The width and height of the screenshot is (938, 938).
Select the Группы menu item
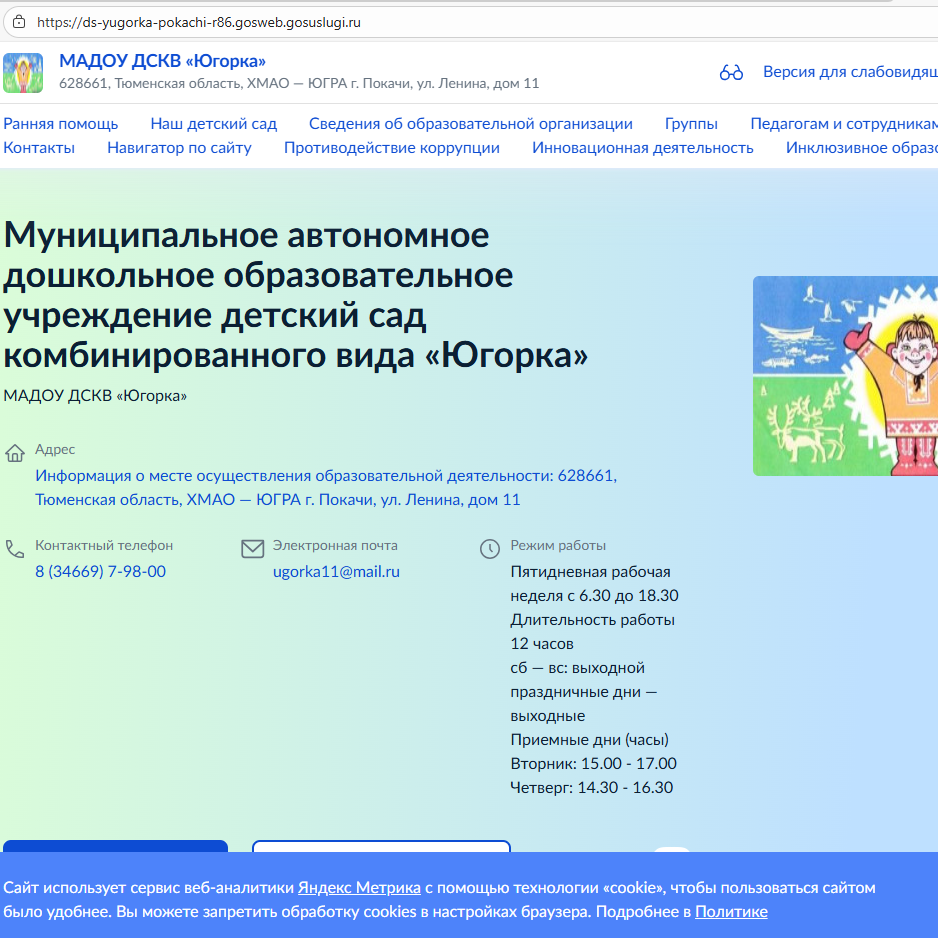pos(691,124)
